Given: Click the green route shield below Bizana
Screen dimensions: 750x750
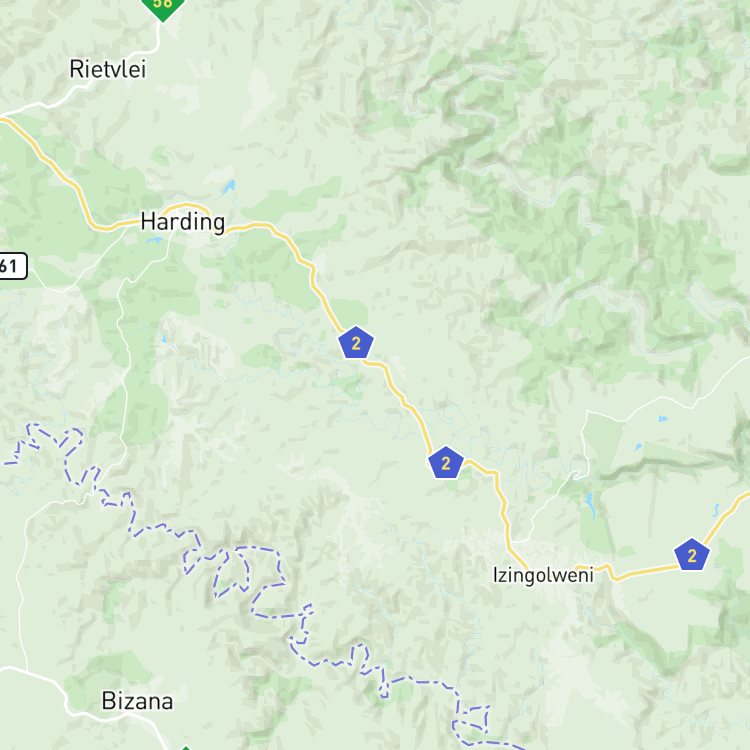Looking at the screenshot, I should point(186,748).
